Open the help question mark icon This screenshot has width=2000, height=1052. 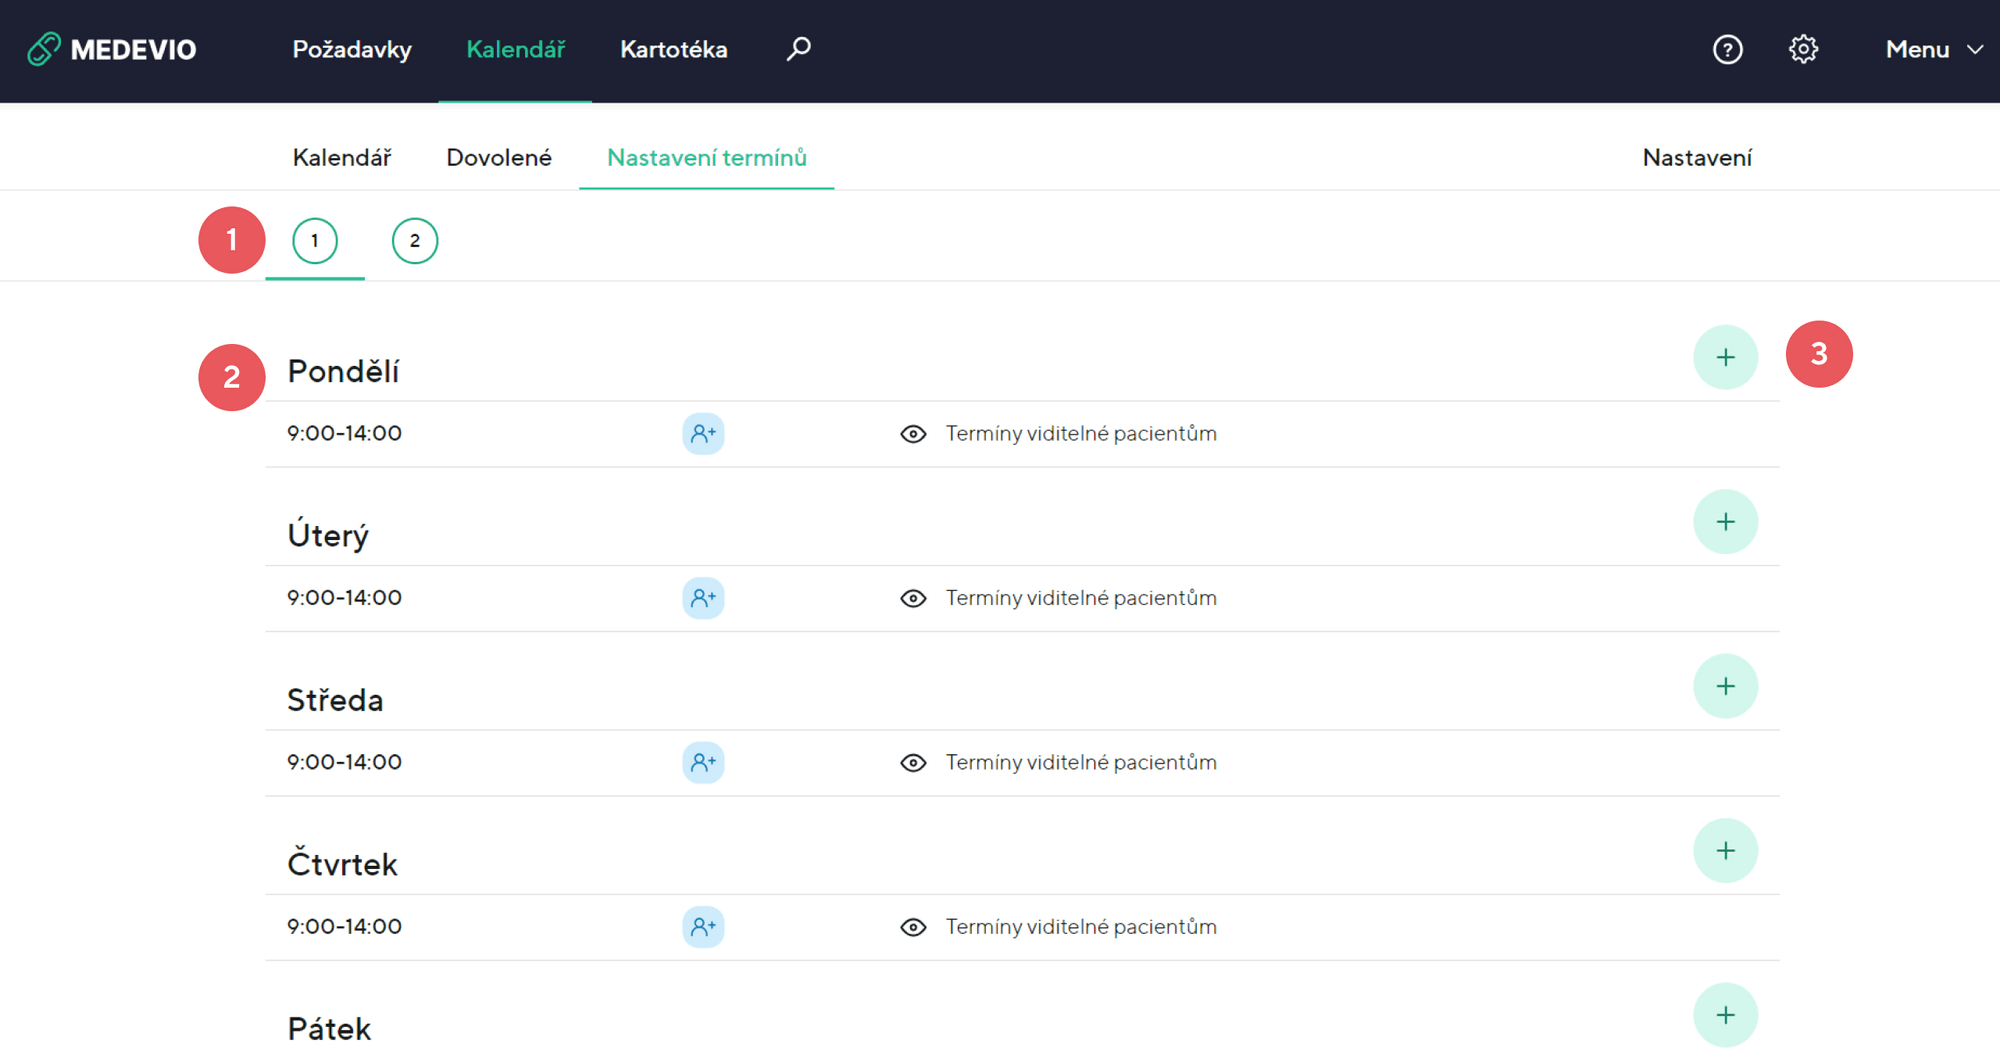(x=1727, y=49)
